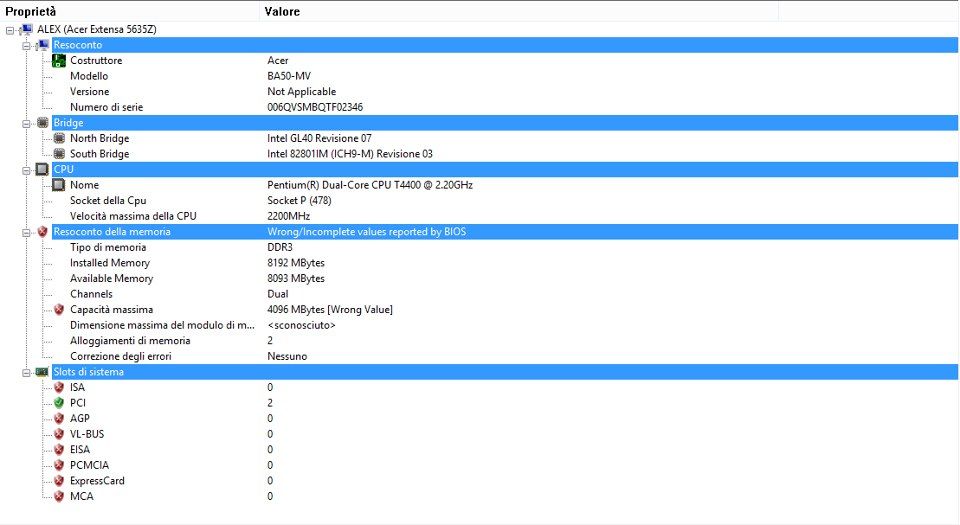Select the Socket della Cpu row
Screen dimensions: 960x525
(108, 201)
